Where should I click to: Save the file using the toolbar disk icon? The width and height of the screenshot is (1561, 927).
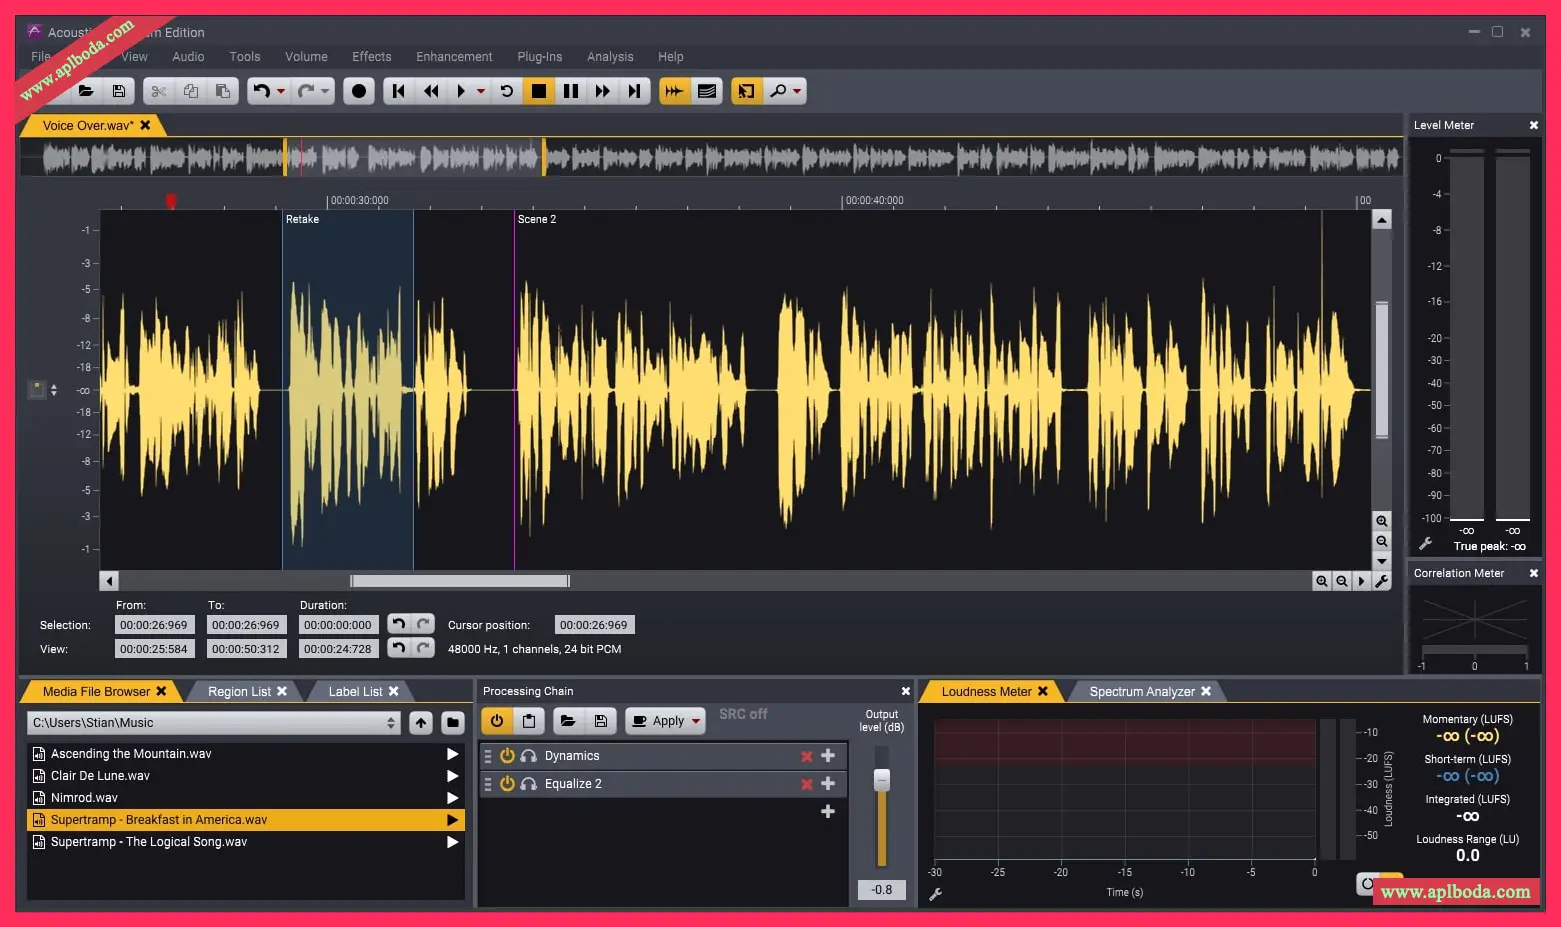118,91
